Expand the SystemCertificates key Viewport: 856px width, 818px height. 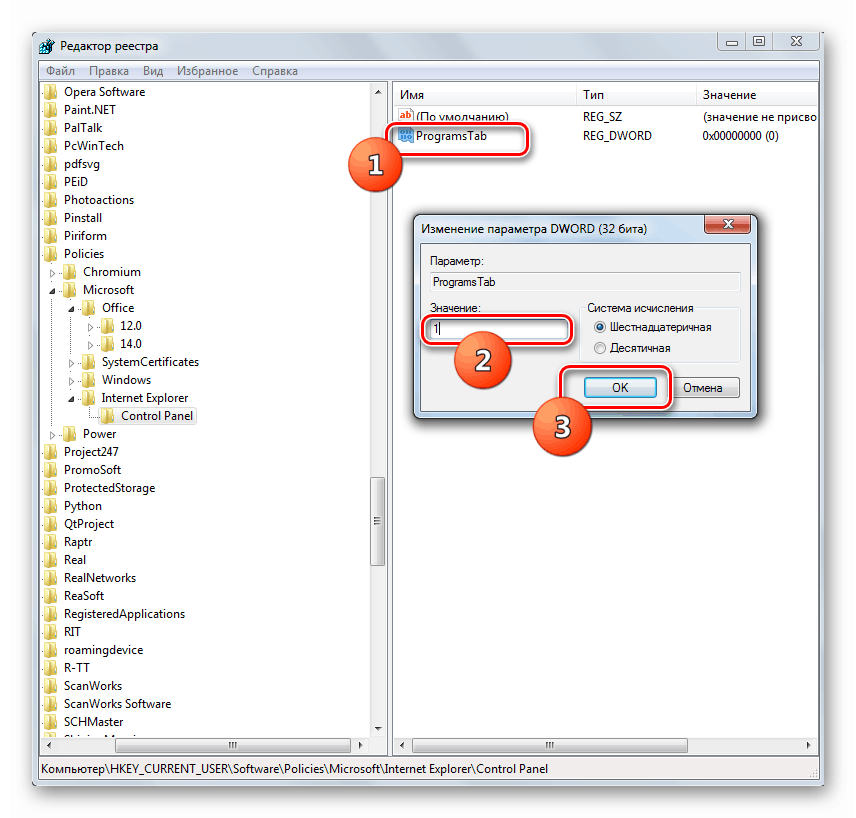pyautogui.click(x=72, y=363)
